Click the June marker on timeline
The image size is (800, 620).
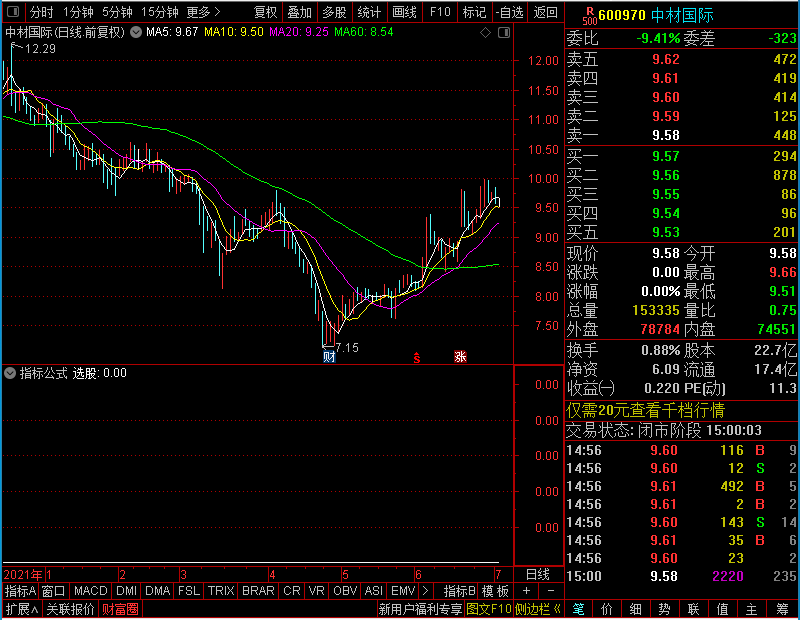coord(418,575)
